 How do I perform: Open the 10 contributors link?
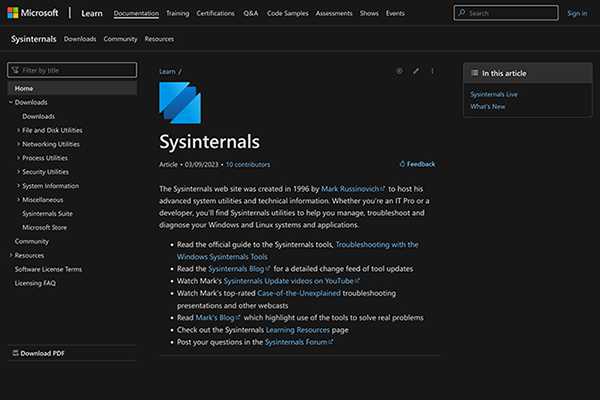[248, 165]
